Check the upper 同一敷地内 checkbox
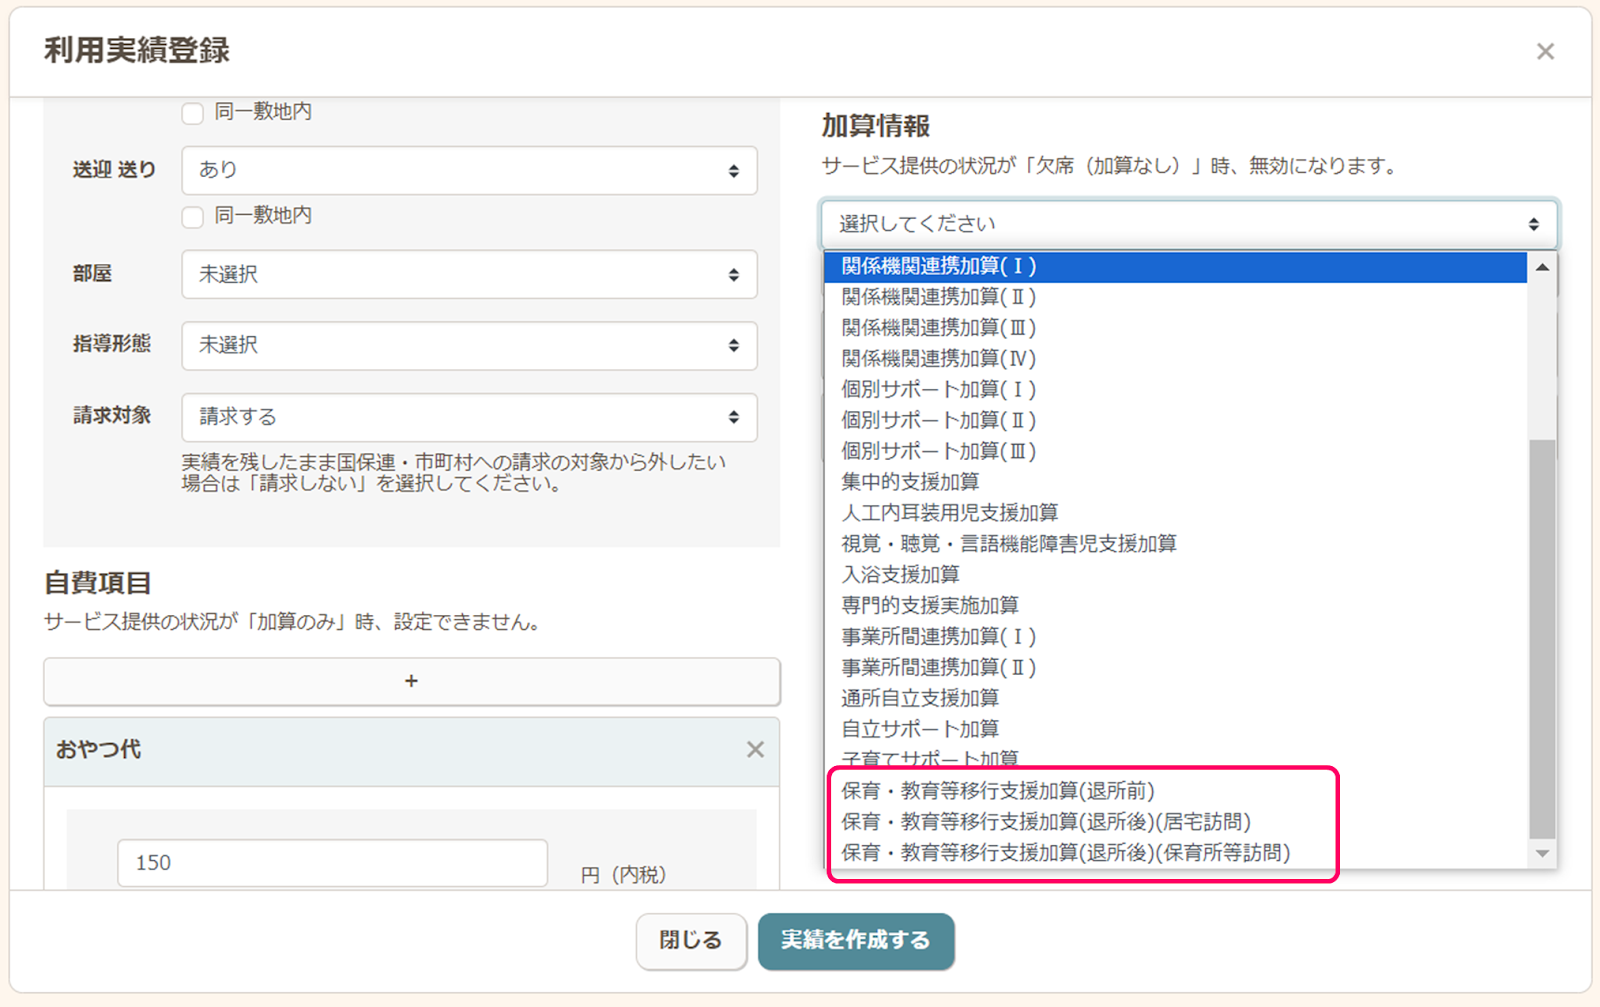Screen dimensions: 1600x1007 [x=193, y=113]
